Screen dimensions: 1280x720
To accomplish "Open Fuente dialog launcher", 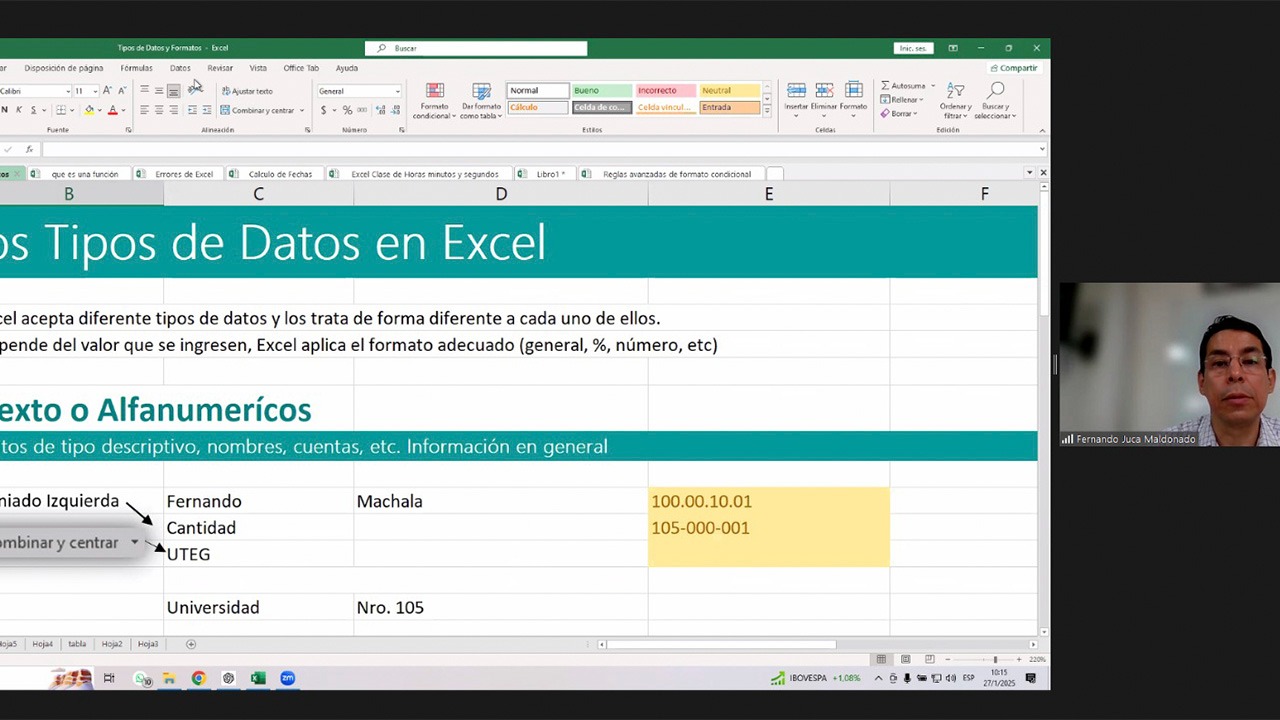I will point(128,130).
